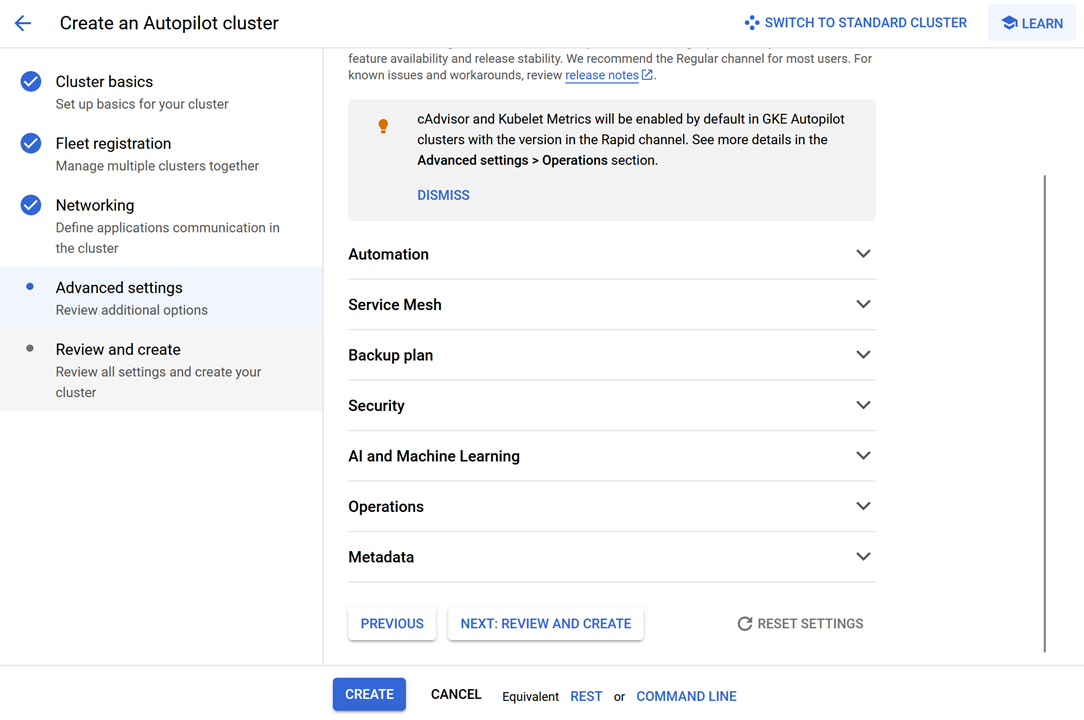Click 'Manage multiple clusters together' text

pos(157,165)
